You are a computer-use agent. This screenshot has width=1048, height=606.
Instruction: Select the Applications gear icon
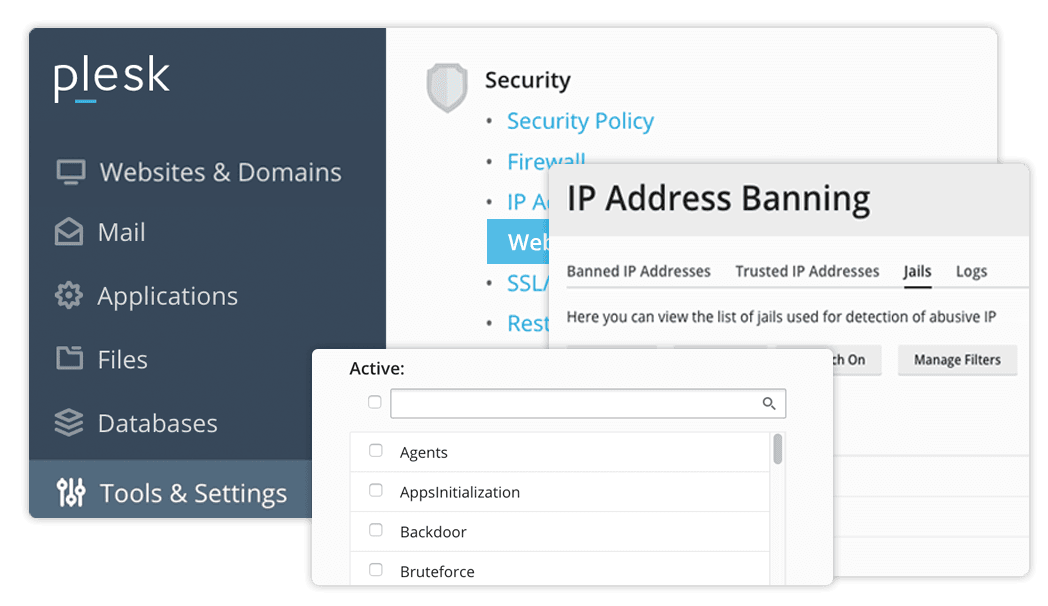tap(69, 296)
